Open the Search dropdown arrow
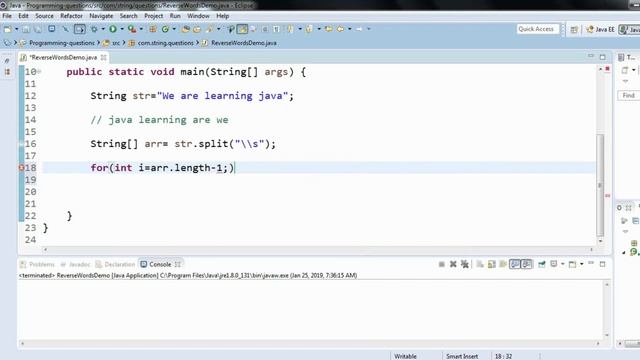This screenshot has height=360, width=640. pyautogui.click(x=219, y=29)
